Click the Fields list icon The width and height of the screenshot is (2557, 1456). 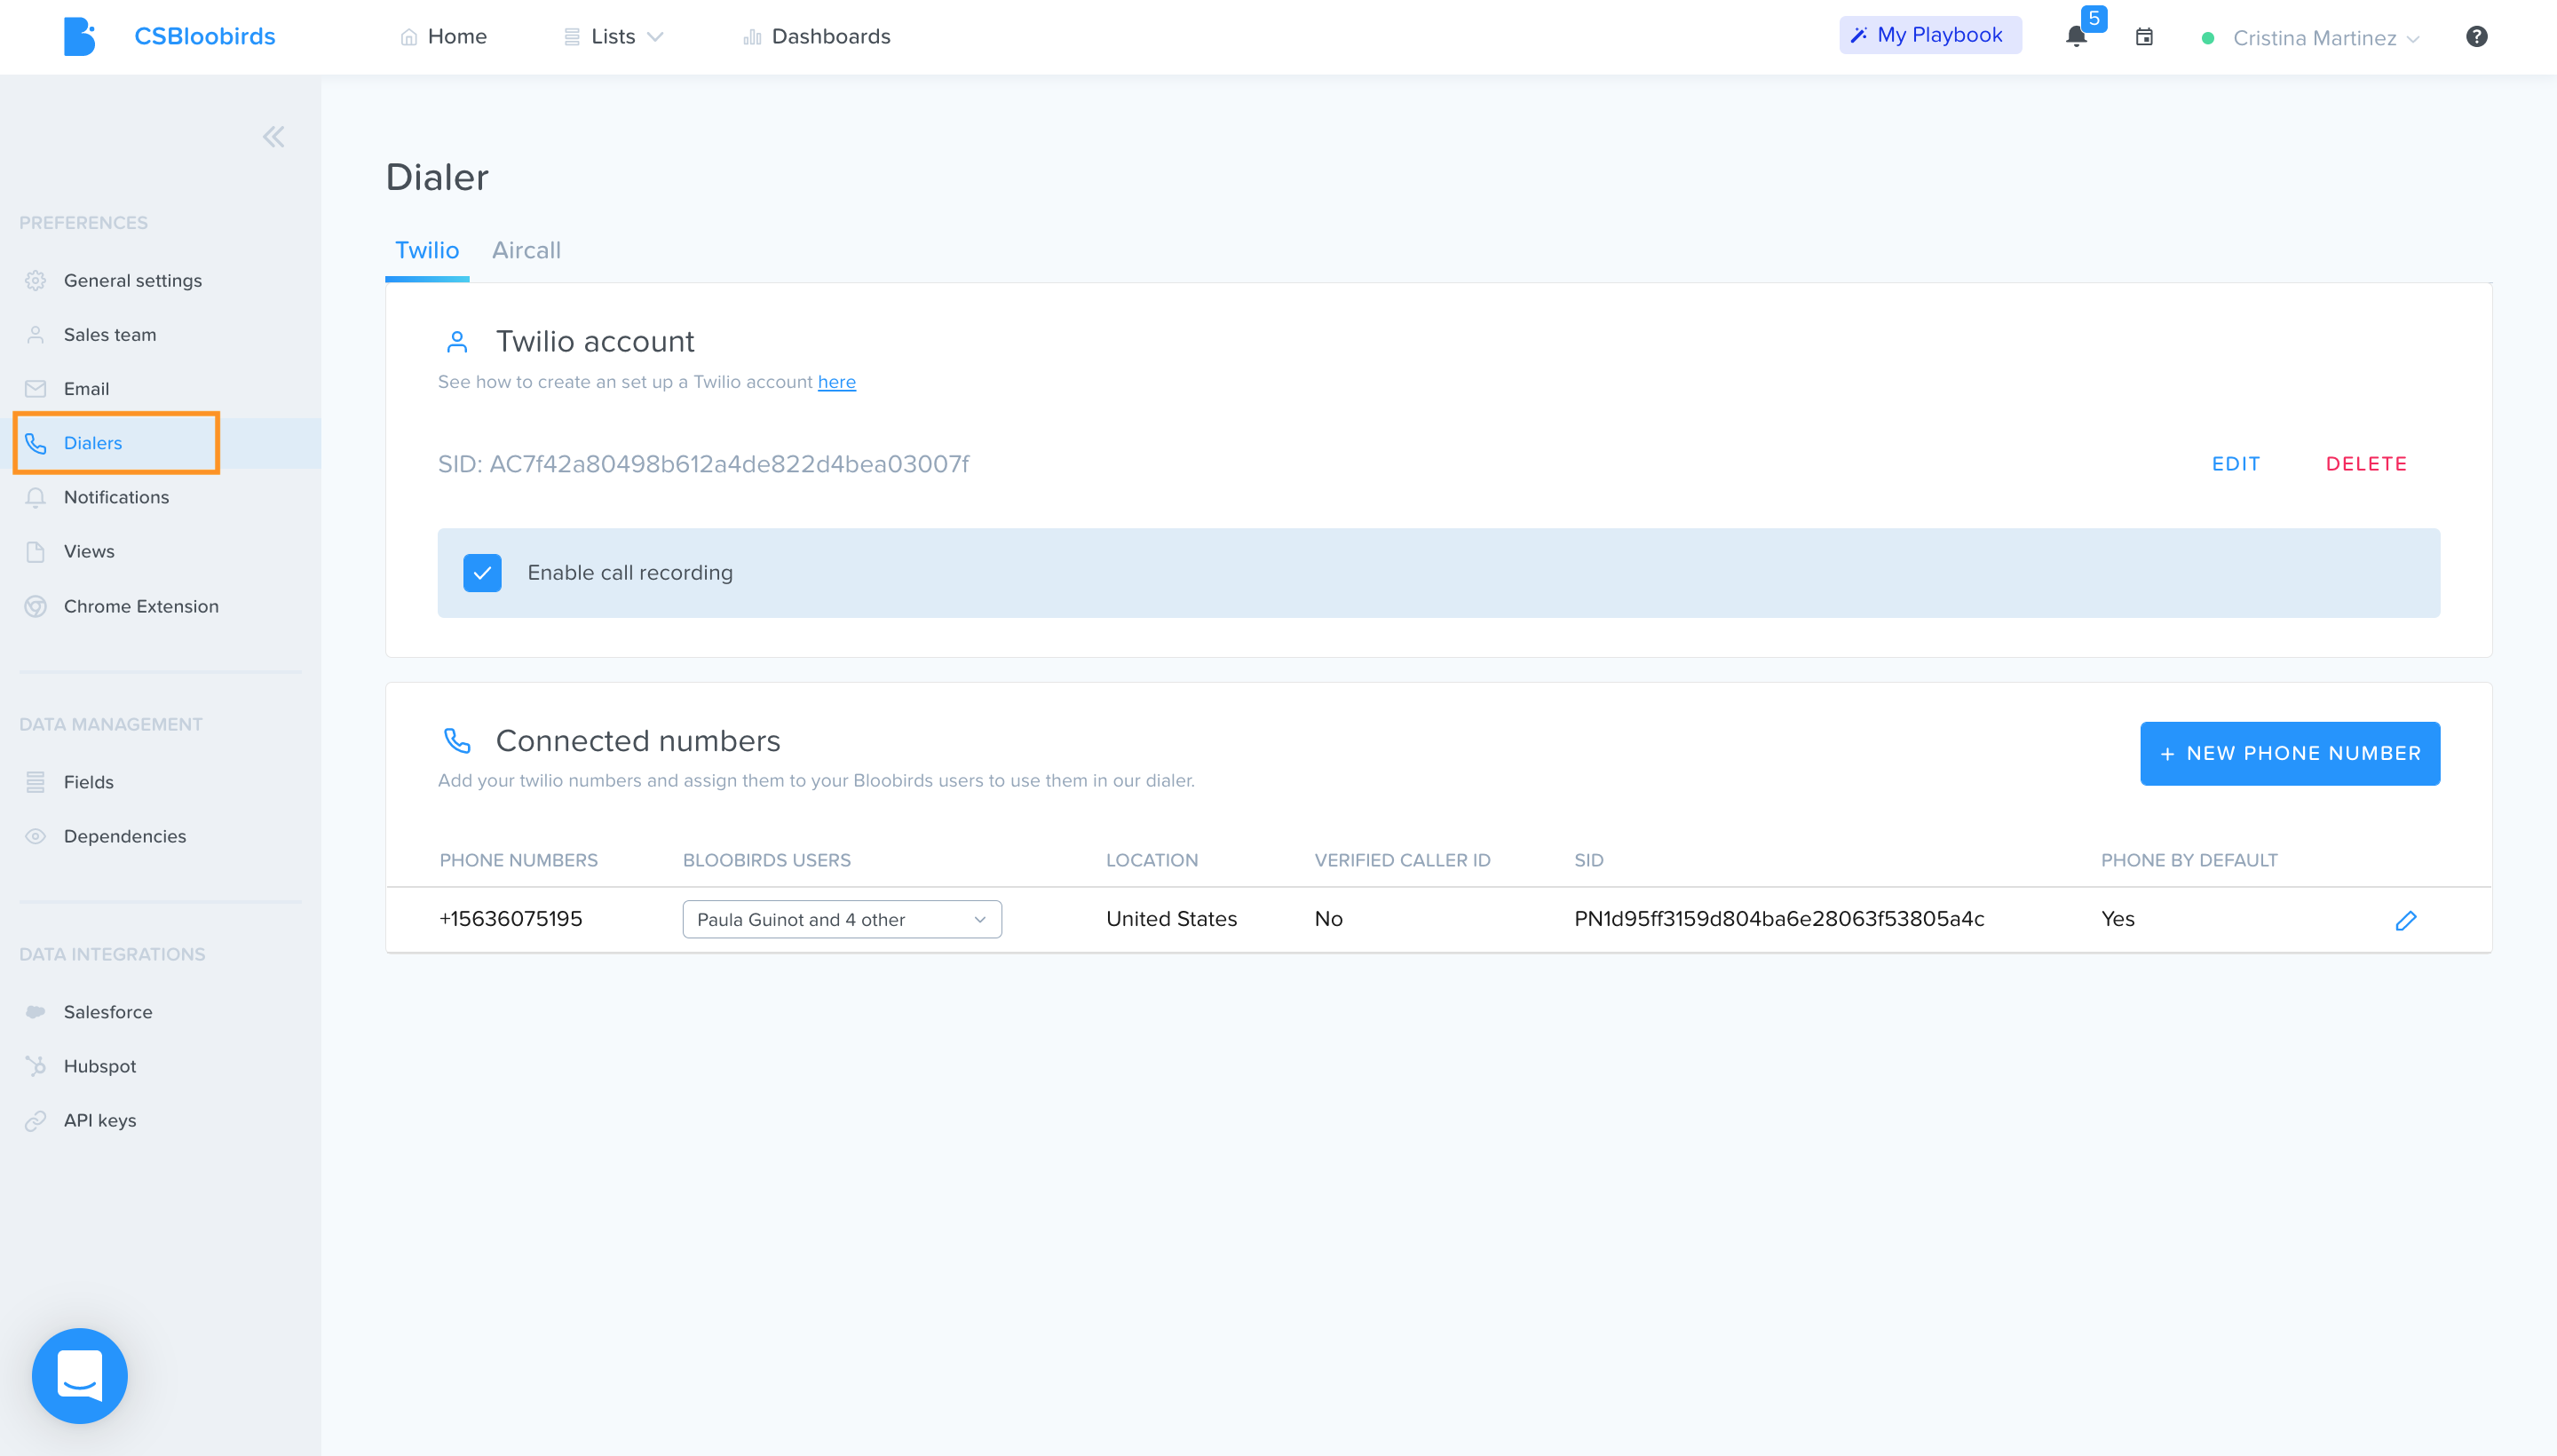tap(36, 782)
